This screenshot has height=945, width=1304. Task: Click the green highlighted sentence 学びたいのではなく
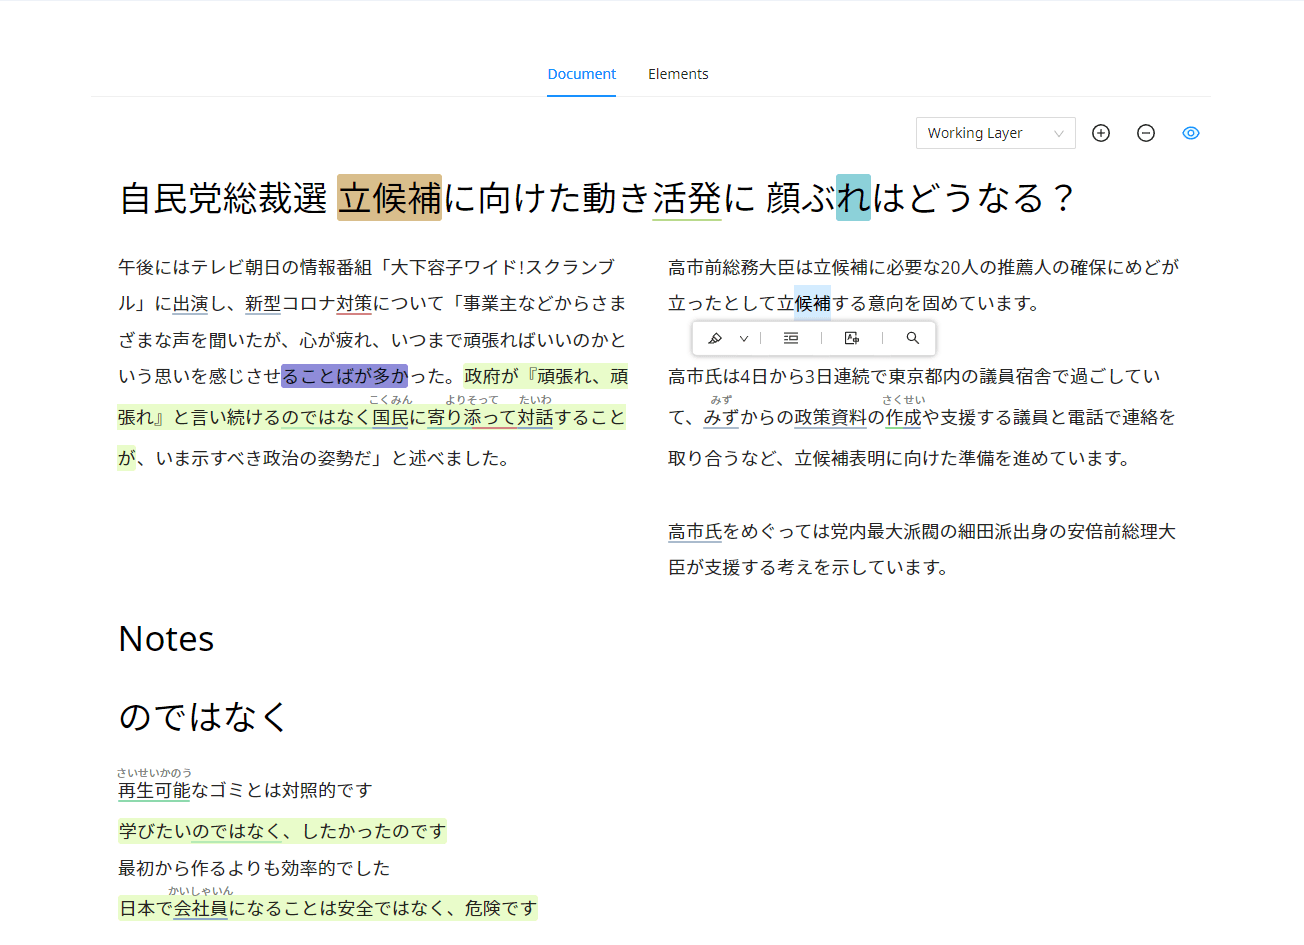[x=282, y=832]
